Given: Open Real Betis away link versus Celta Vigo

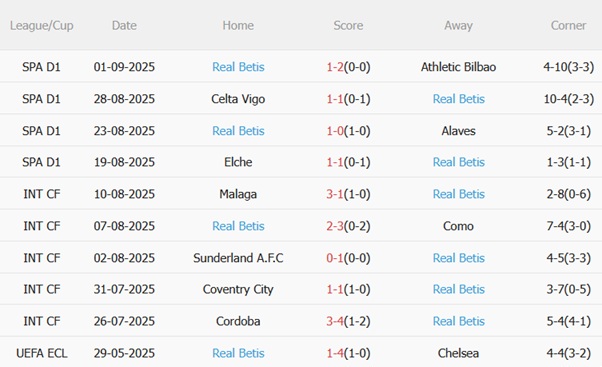Looking at the screenshot, I should click(458, 99).
